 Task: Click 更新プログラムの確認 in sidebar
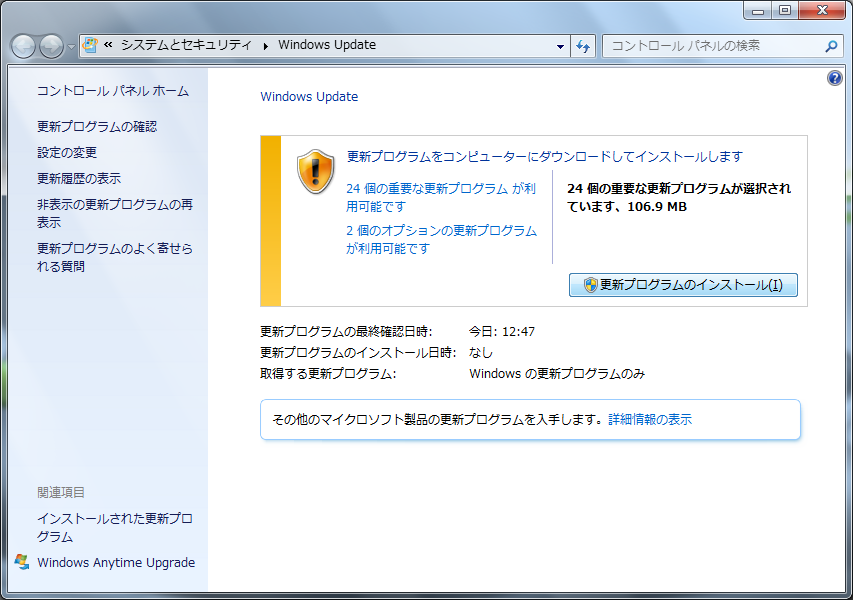point(97,127)
